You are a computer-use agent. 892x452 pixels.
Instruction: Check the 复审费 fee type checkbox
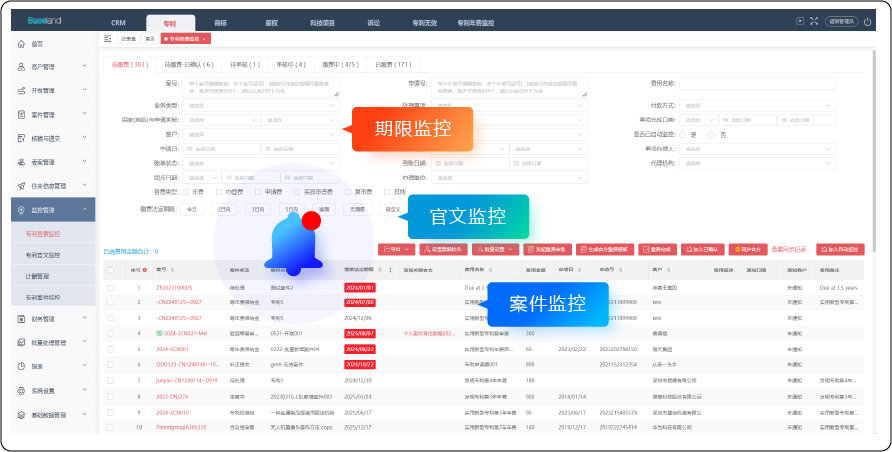pos(348,192)
